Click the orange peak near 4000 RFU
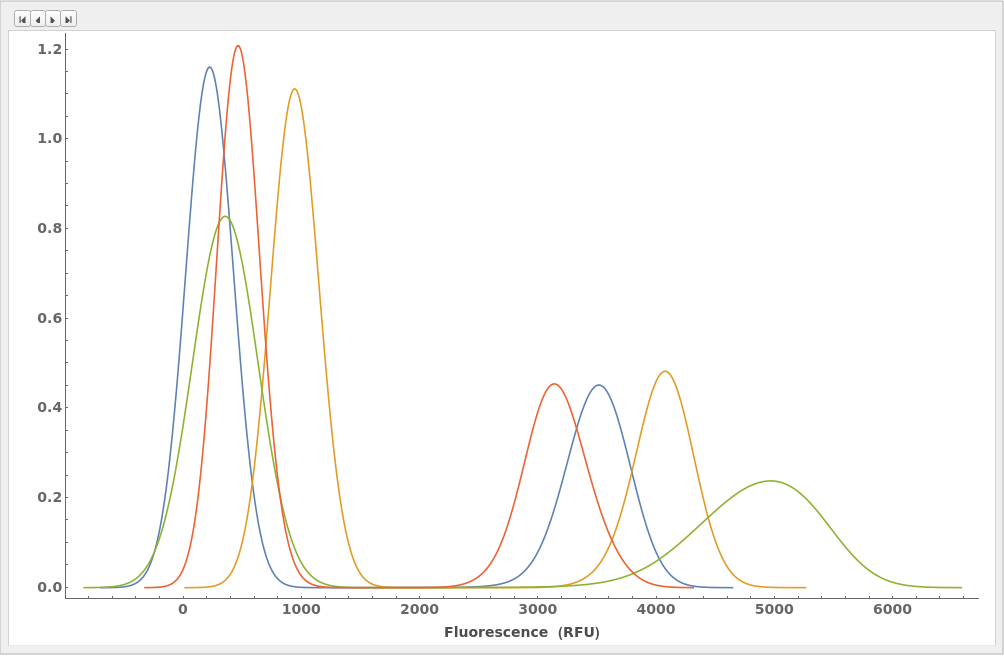 tap(664, 372)
